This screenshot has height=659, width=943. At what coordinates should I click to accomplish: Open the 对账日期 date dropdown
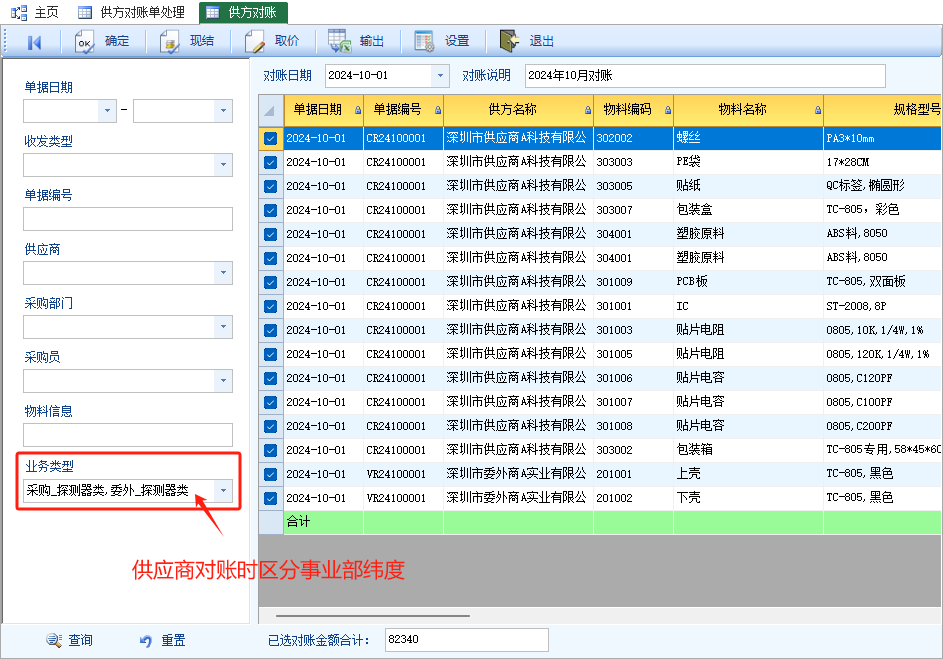440,76
